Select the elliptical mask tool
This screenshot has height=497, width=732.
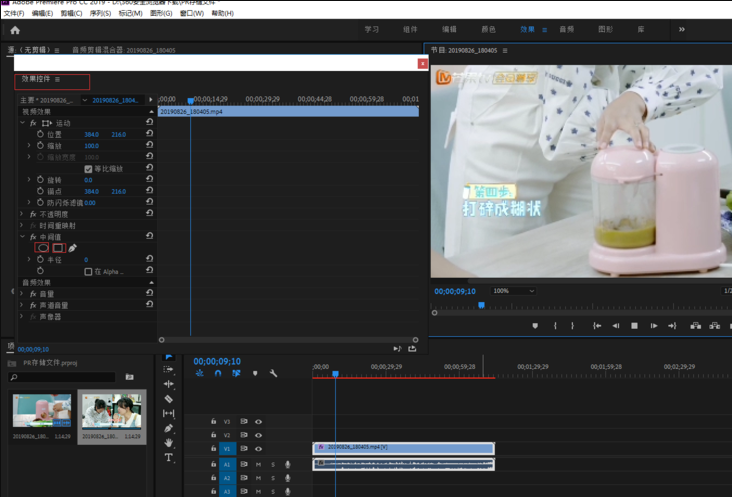pos(42,248)
